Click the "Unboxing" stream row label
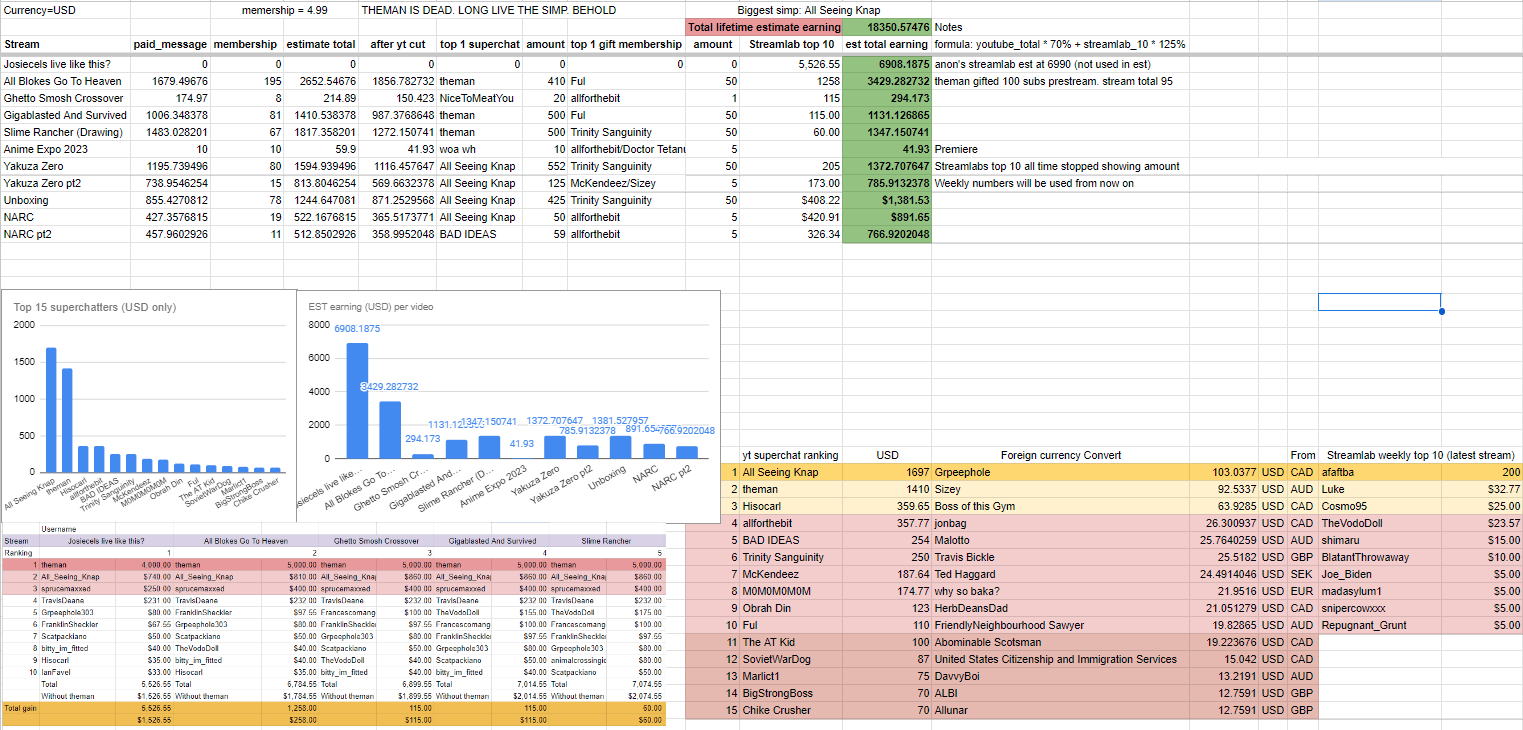Image resolution: width=1523 pixels, height=730 pixels. click(65, 200)
